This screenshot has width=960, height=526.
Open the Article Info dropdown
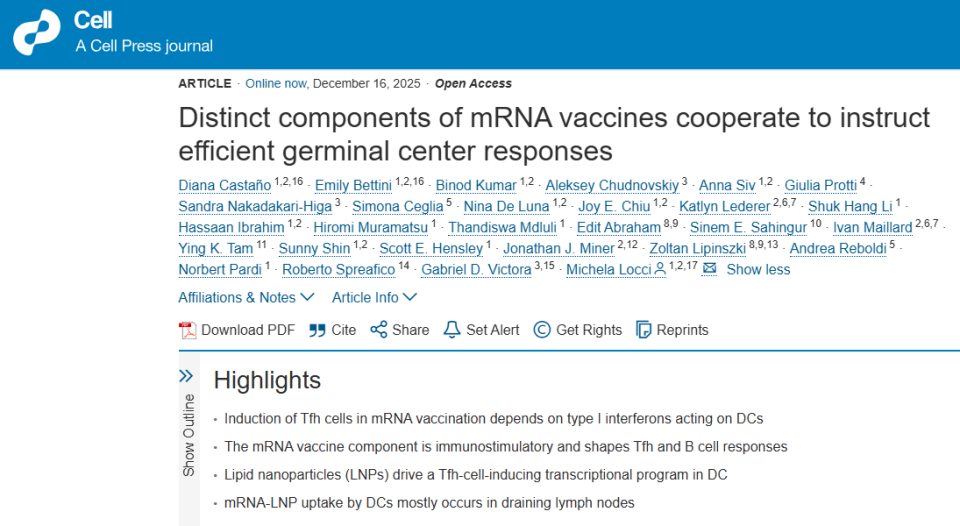pyautogui.click(x=374, y=298)
